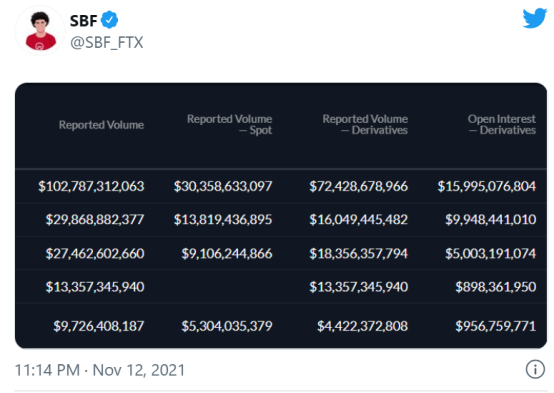554x393 pixels.
Task: Select the Reported Volume — Derivatives header
Action: (365, 124)
